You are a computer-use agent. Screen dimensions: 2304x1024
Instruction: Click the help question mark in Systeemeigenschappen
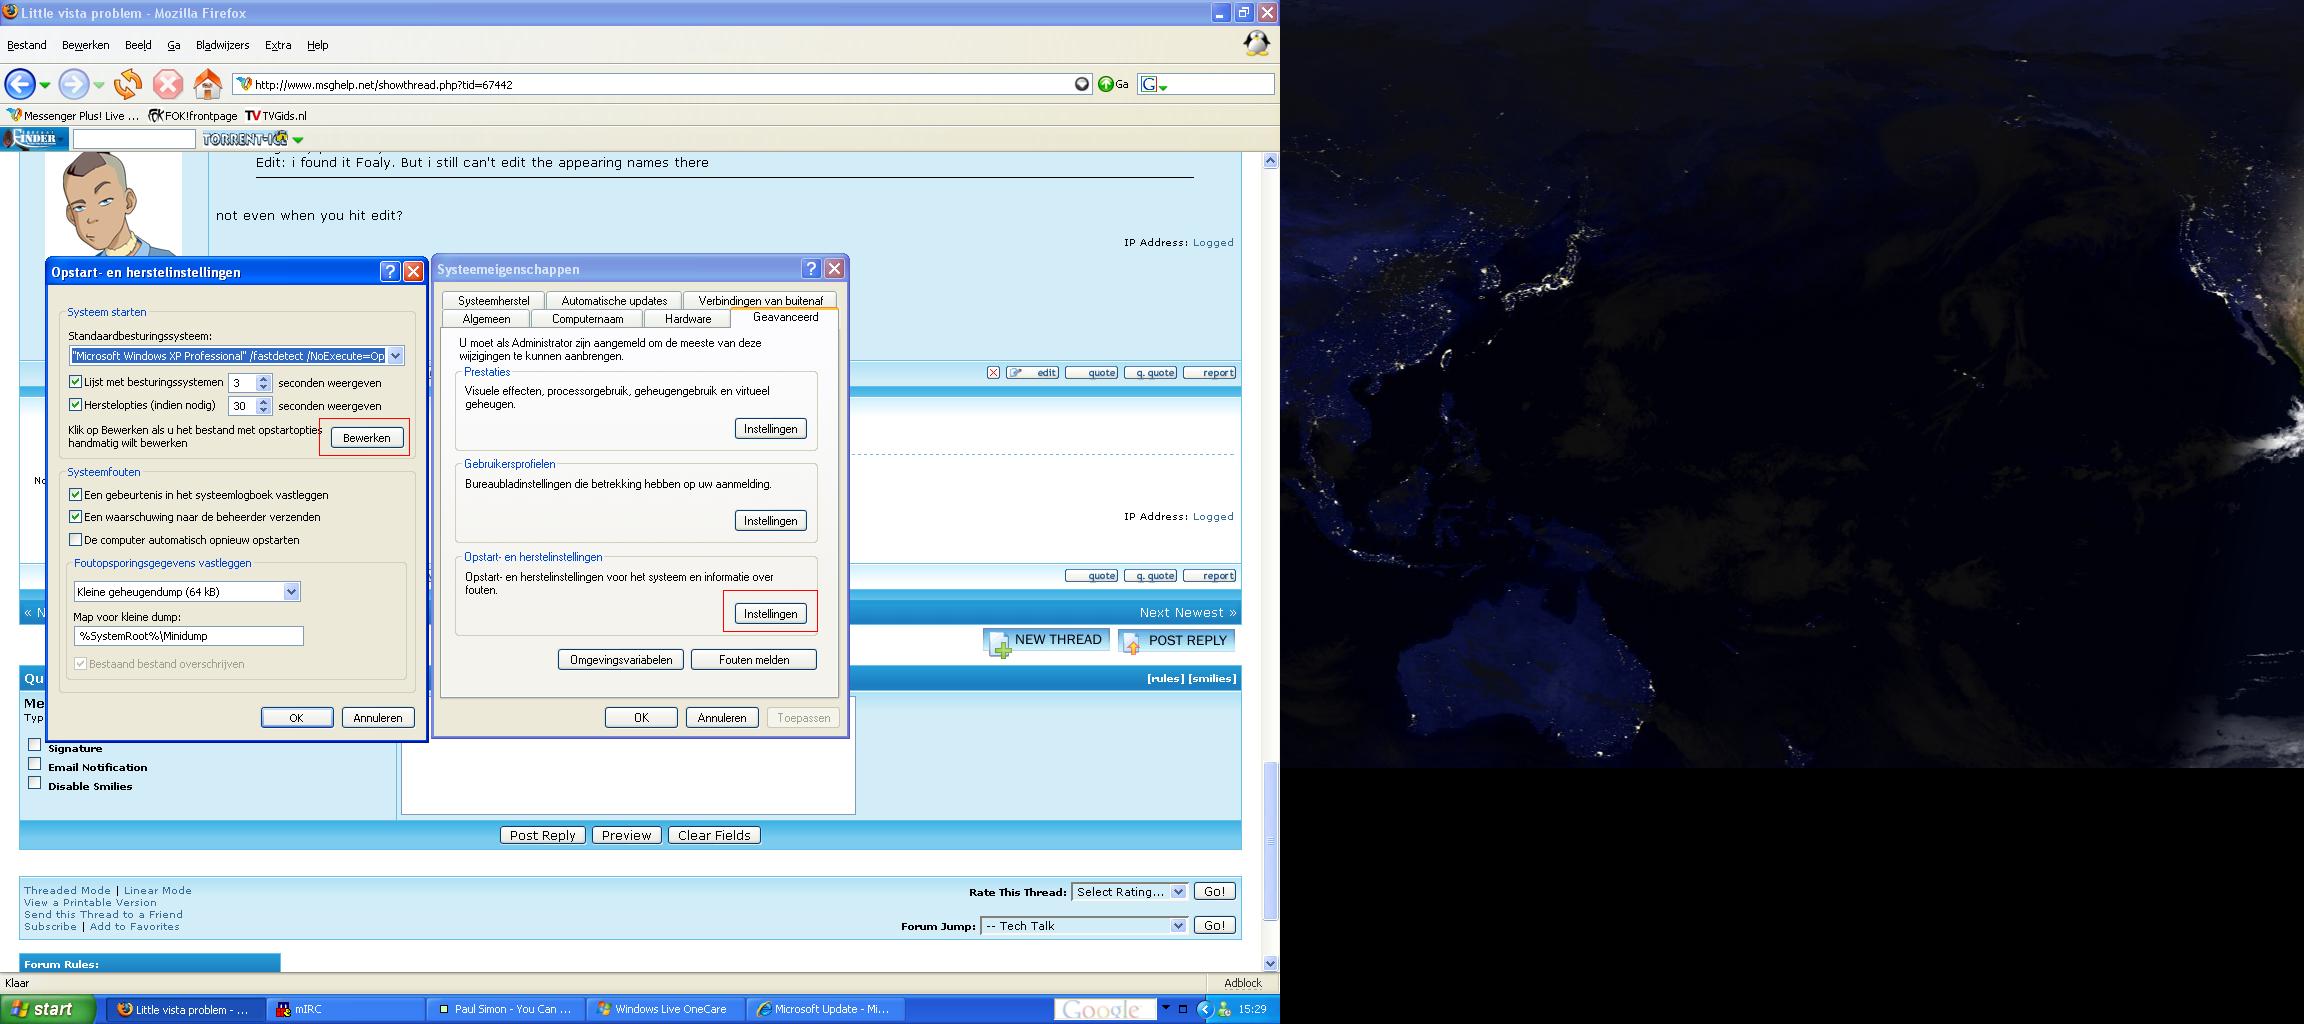pos(811,269)
